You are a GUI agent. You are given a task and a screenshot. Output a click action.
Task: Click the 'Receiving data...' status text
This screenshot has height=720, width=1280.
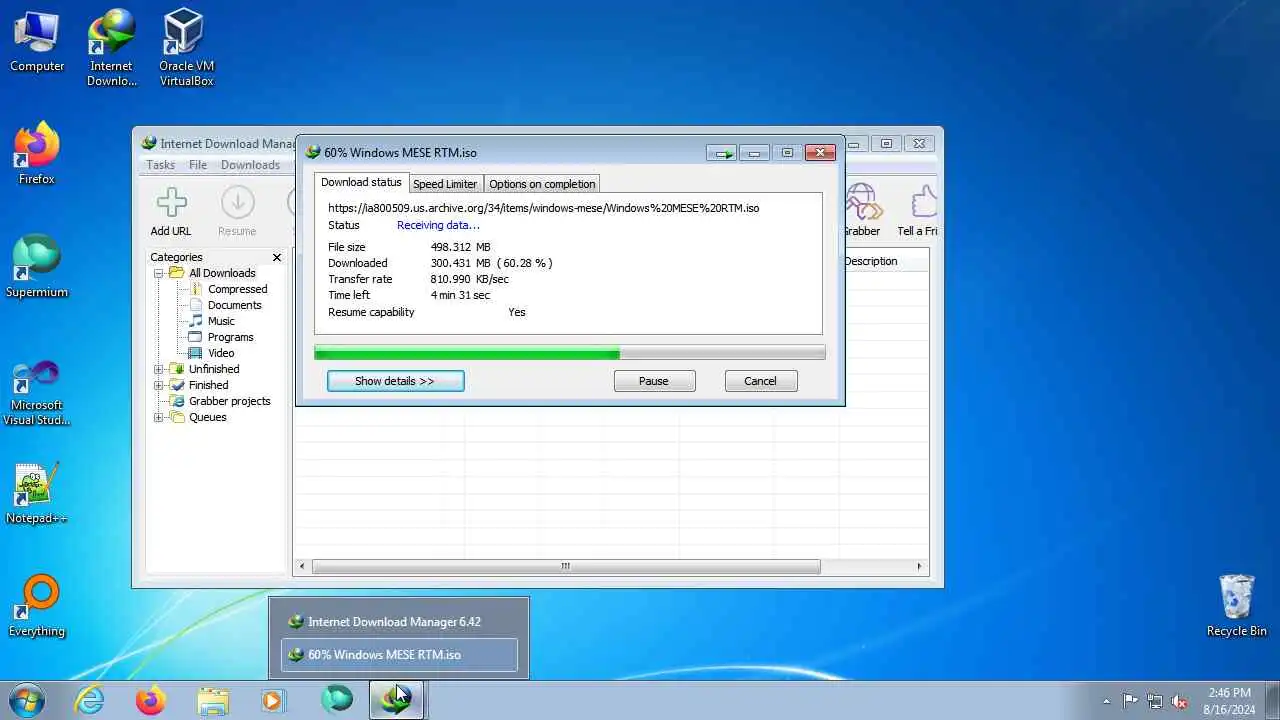tap(438, 225)
